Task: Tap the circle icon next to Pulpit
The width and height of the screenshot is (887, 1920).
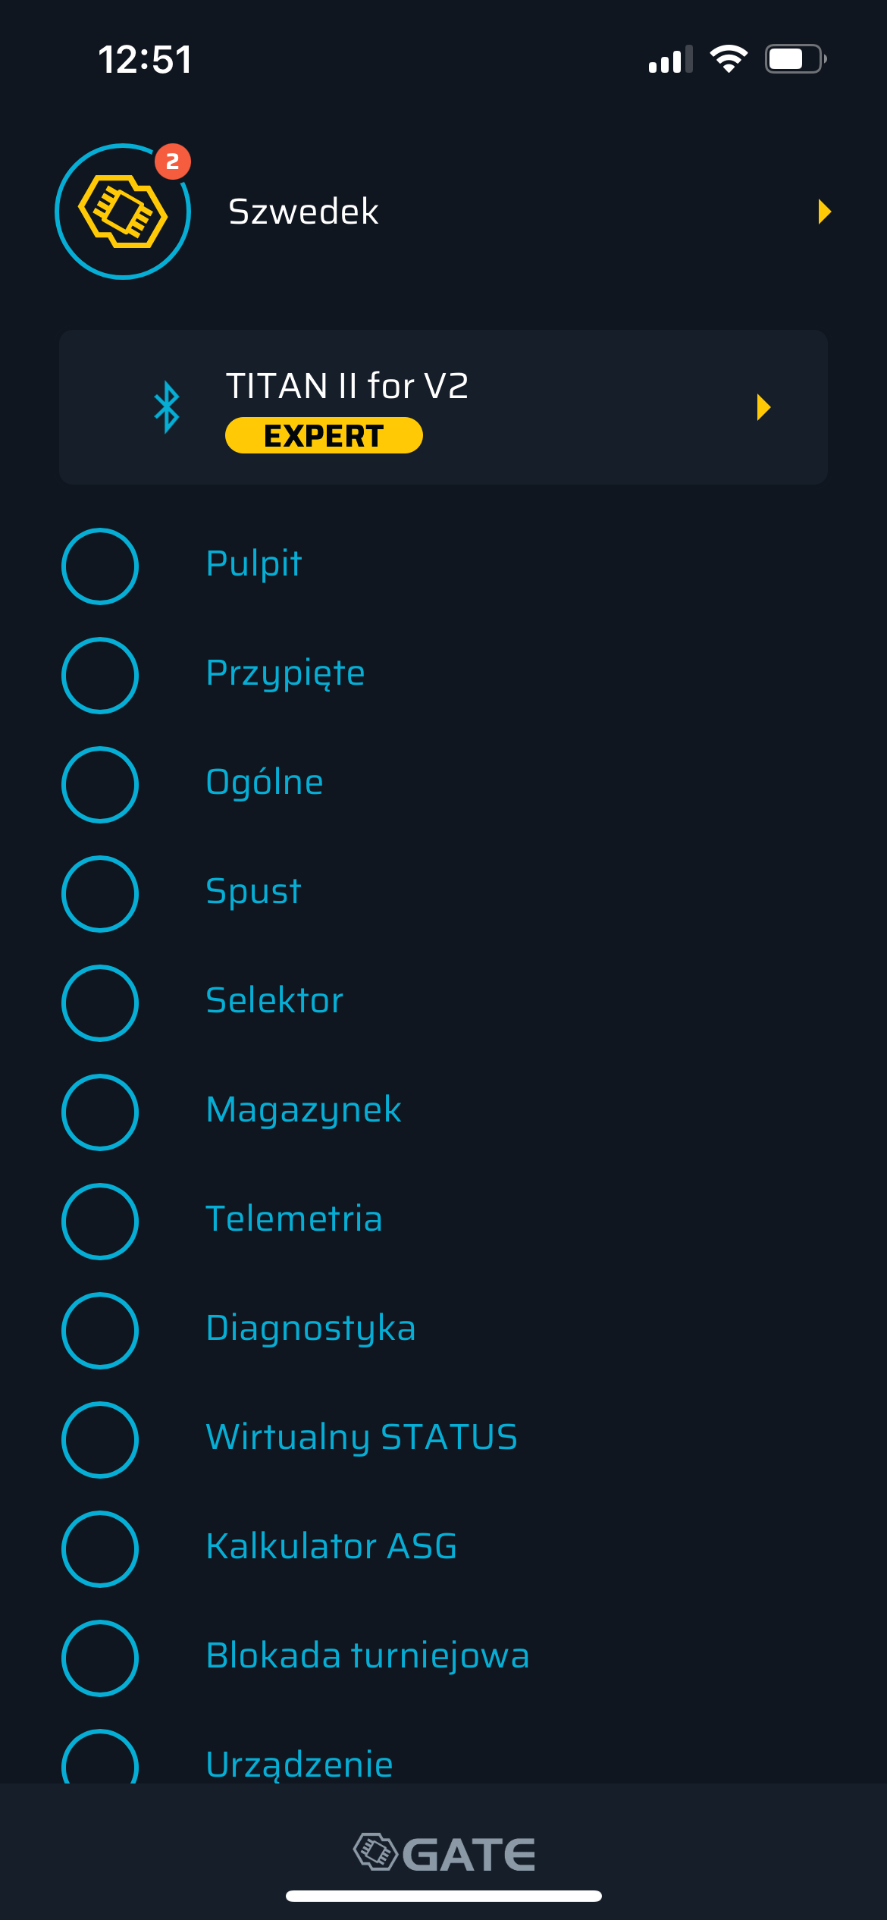Action: tap(100, 566)
